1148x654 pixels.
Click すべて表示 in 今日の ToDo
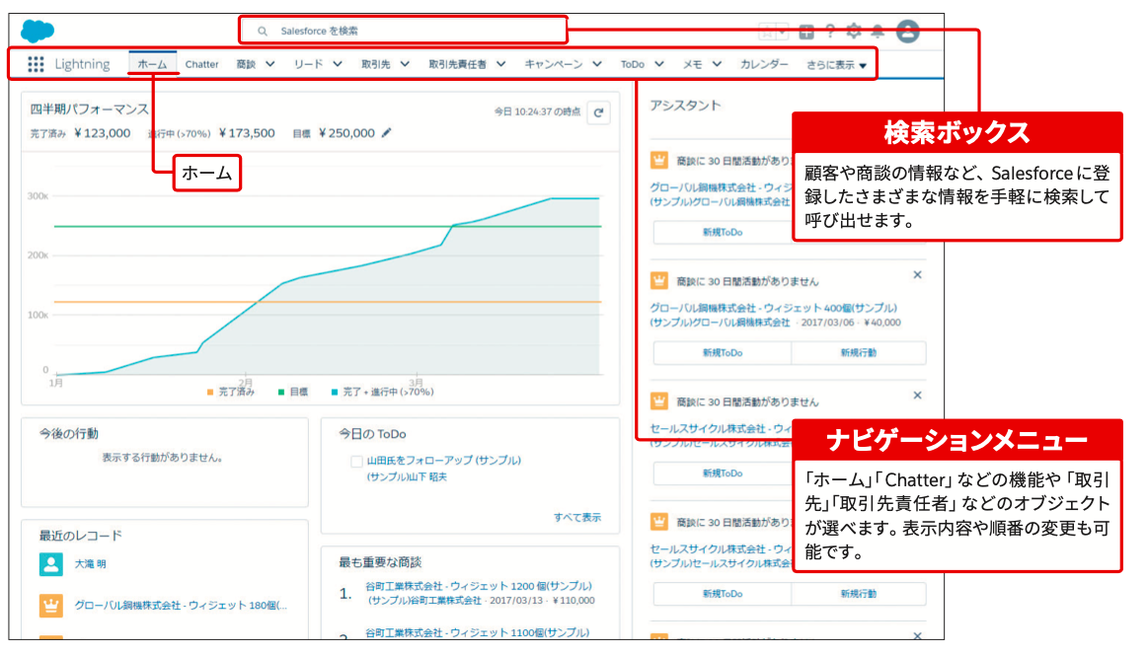point(577,517)
